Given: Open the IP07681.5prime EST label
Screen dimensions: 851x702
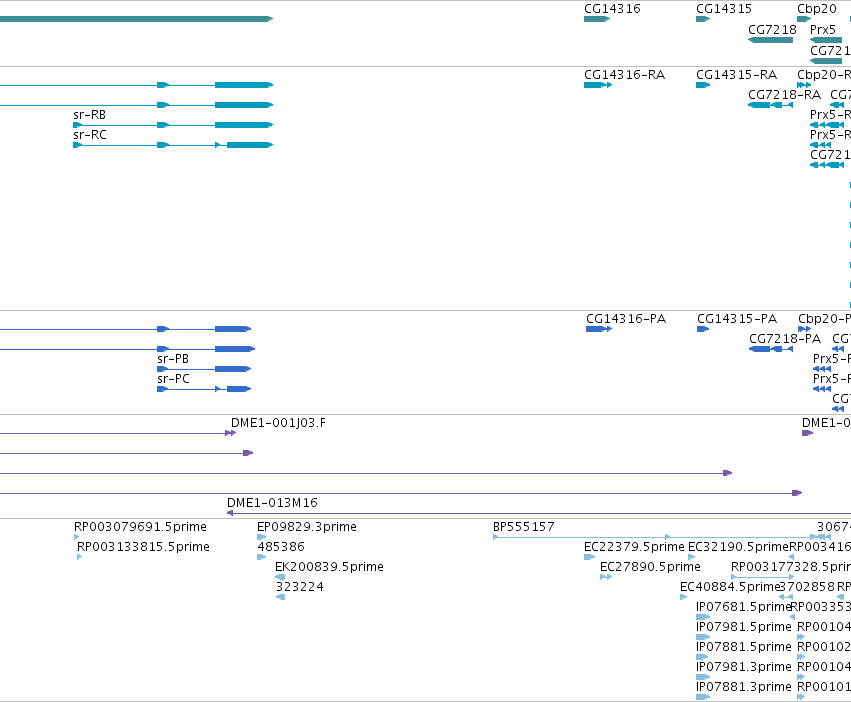Looking at the screenshot, I should click(744, 607).
